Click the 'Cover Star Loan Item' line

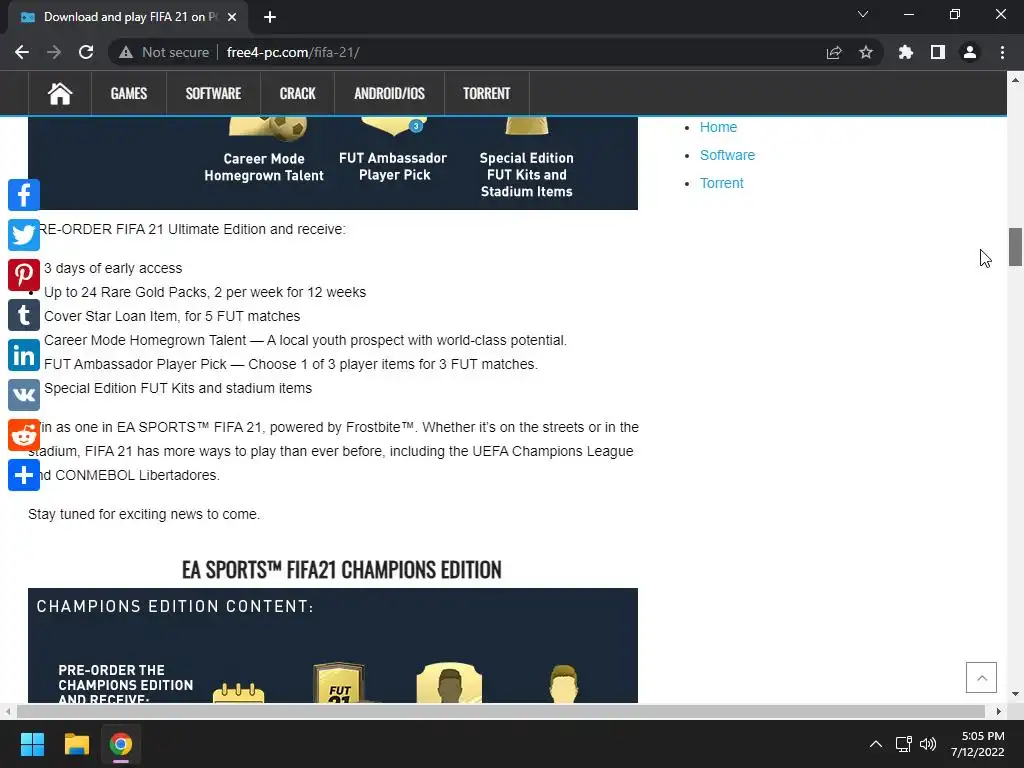click(172, 316)
